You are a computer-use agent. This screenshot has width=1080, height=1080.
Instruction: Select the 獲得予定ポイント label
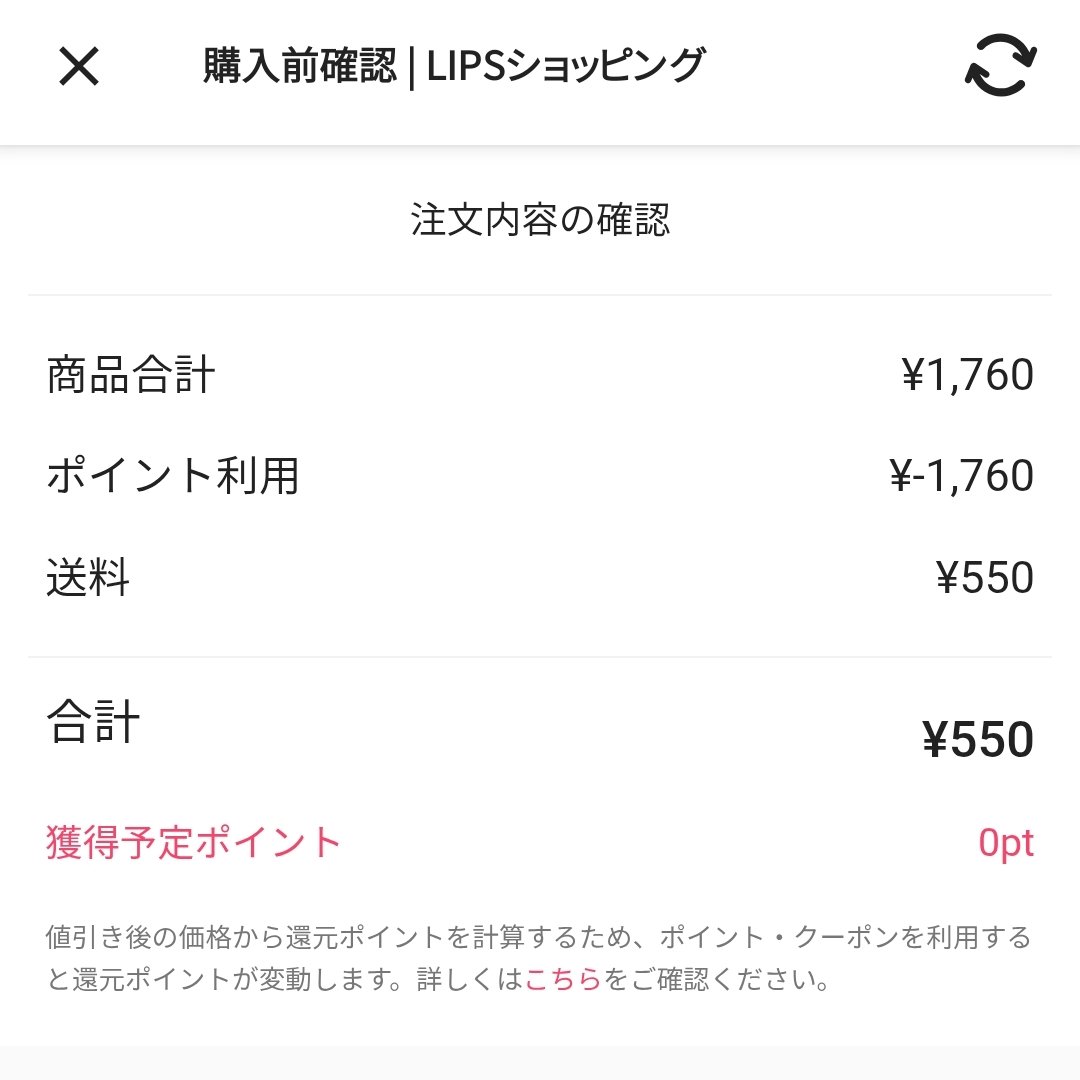pyautogui.click(x=190, y=842)
